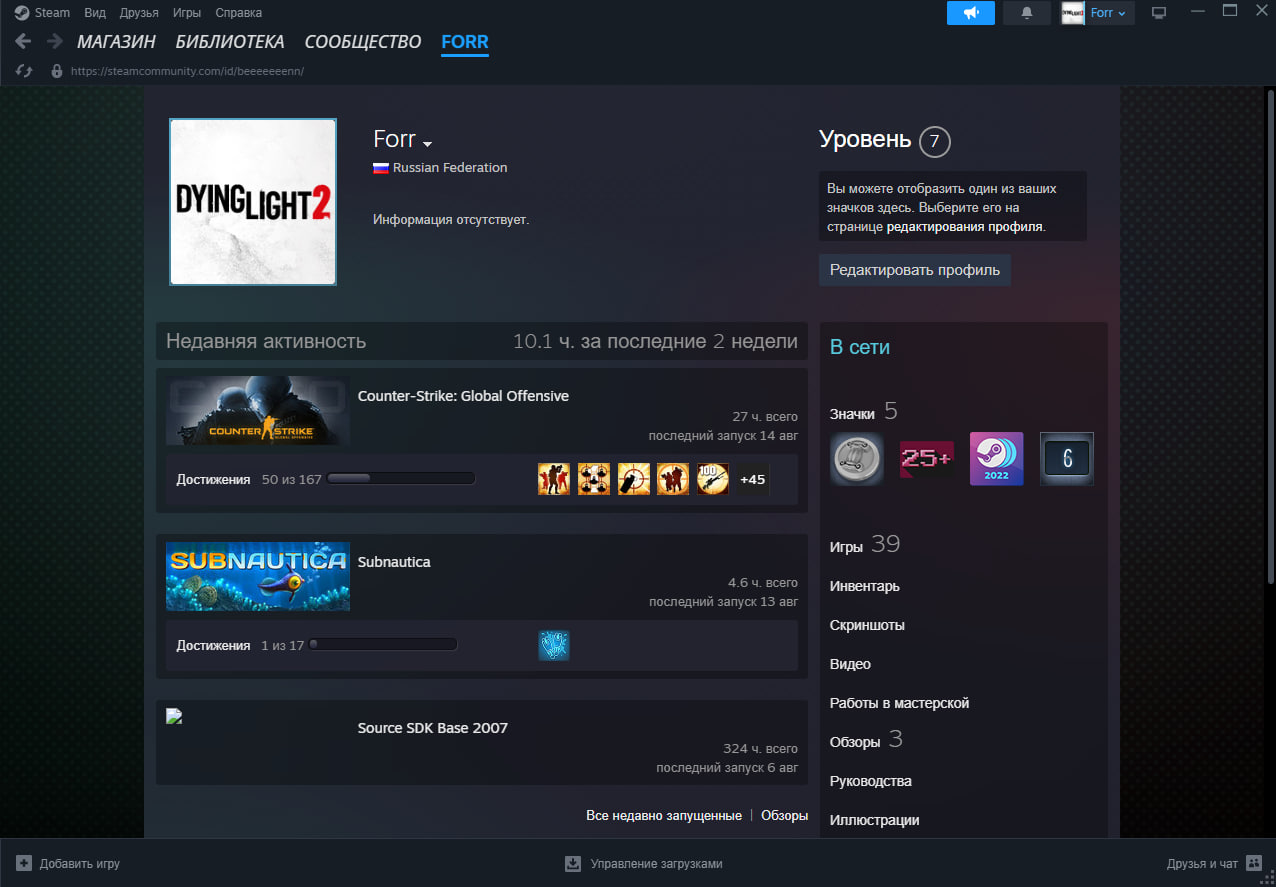The width and height of the screenshot is (1276, 887).
Task: Show the +45 more CS:GO achievements
Action: 752,479
